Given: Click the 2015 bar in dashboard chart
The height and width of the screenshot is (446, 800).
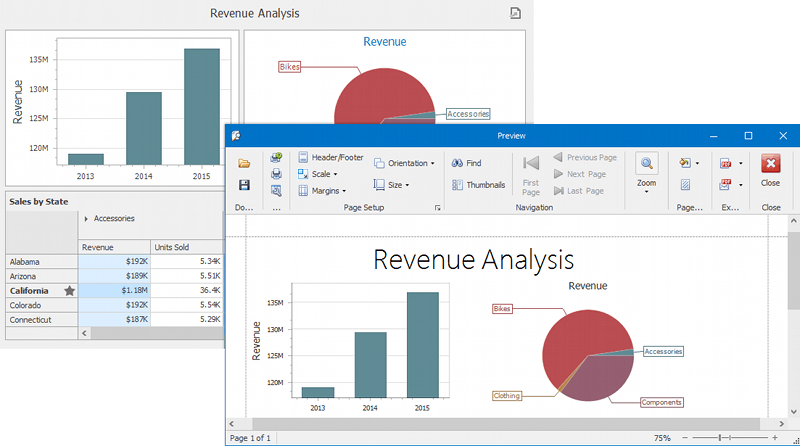Looking at the screenshot, I should tap(202, 107).
